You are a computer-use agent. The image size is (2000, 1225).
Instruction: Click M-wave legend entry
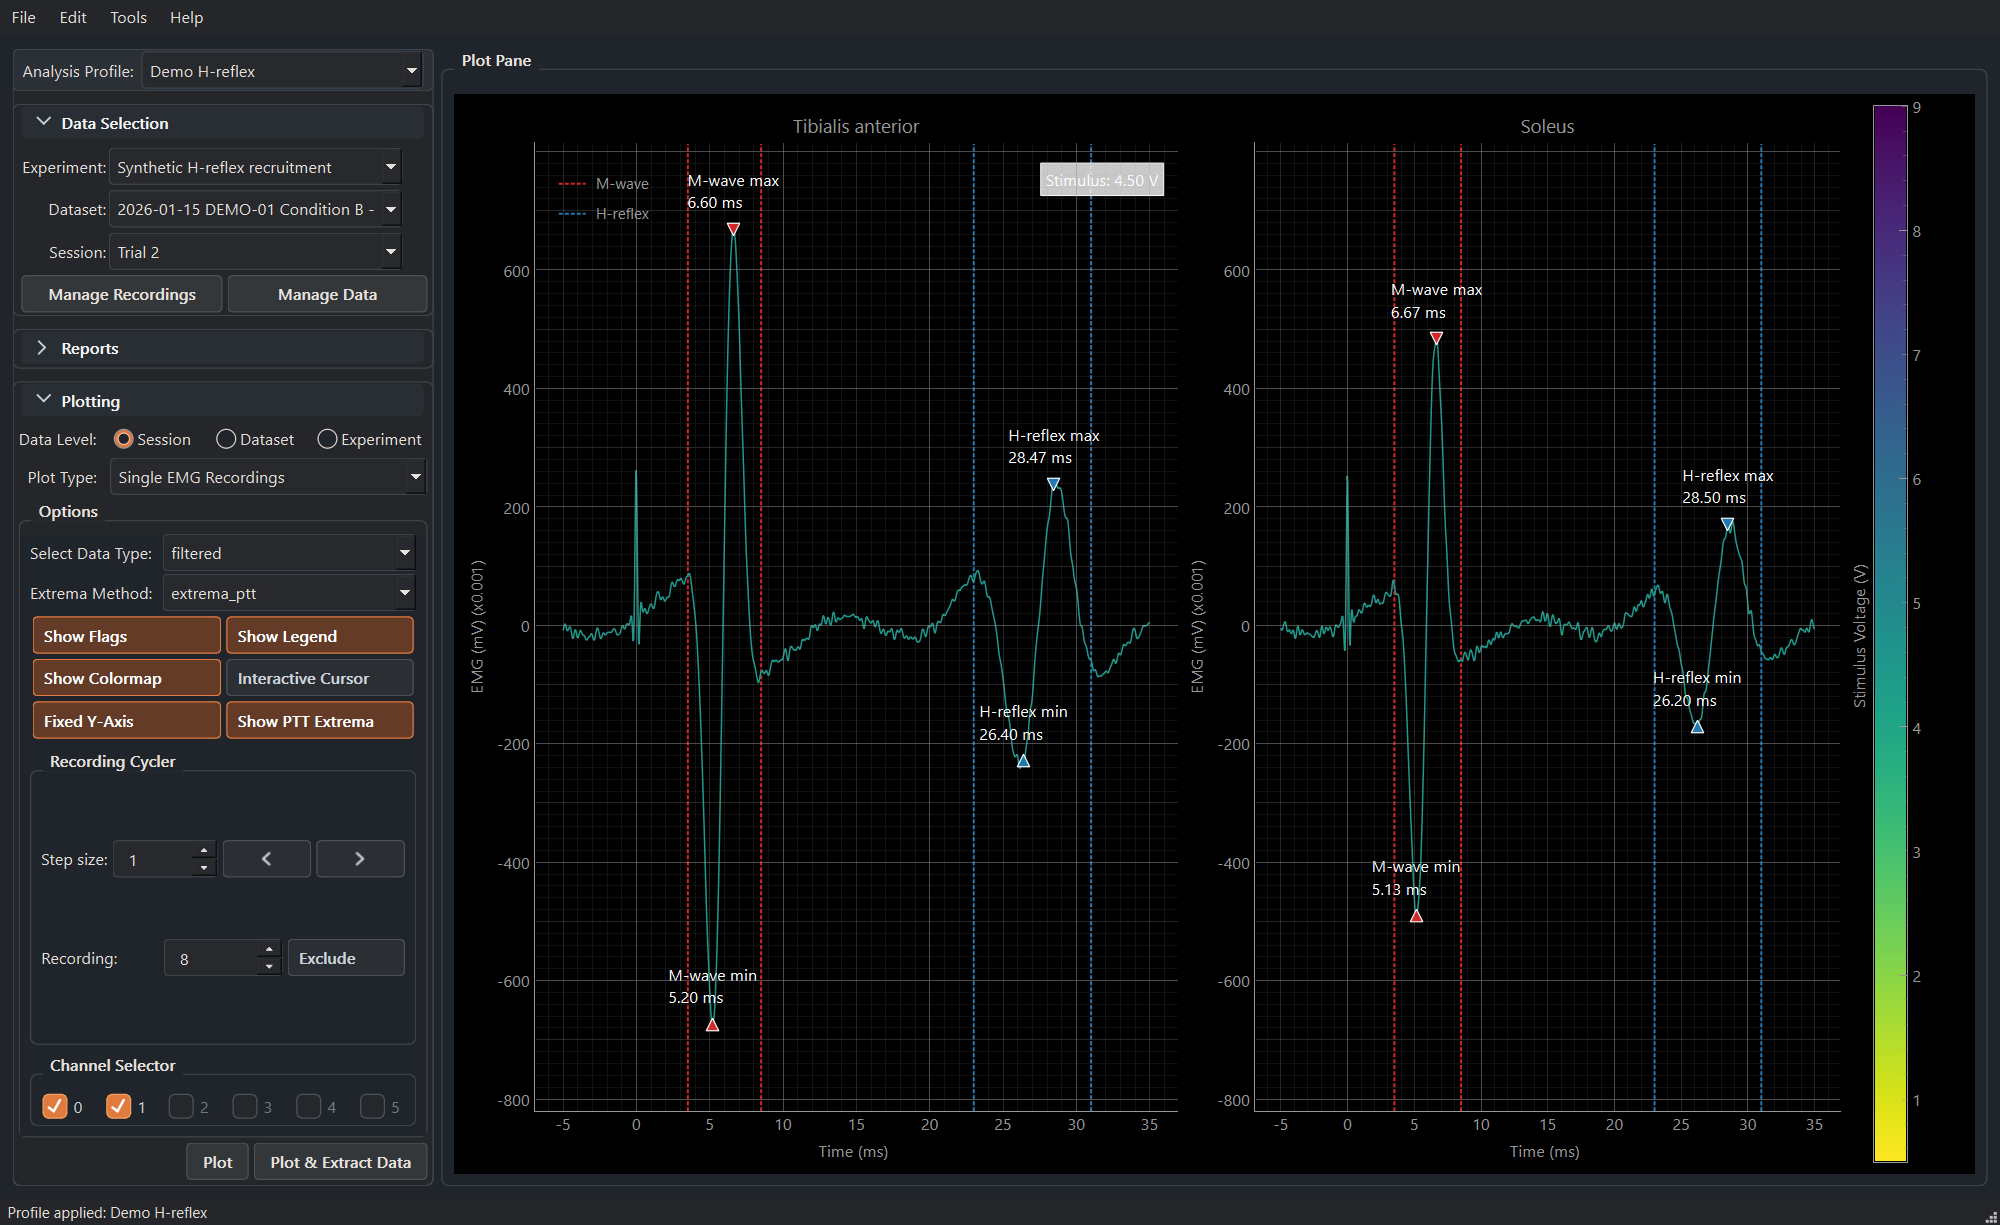coord(604,184)
